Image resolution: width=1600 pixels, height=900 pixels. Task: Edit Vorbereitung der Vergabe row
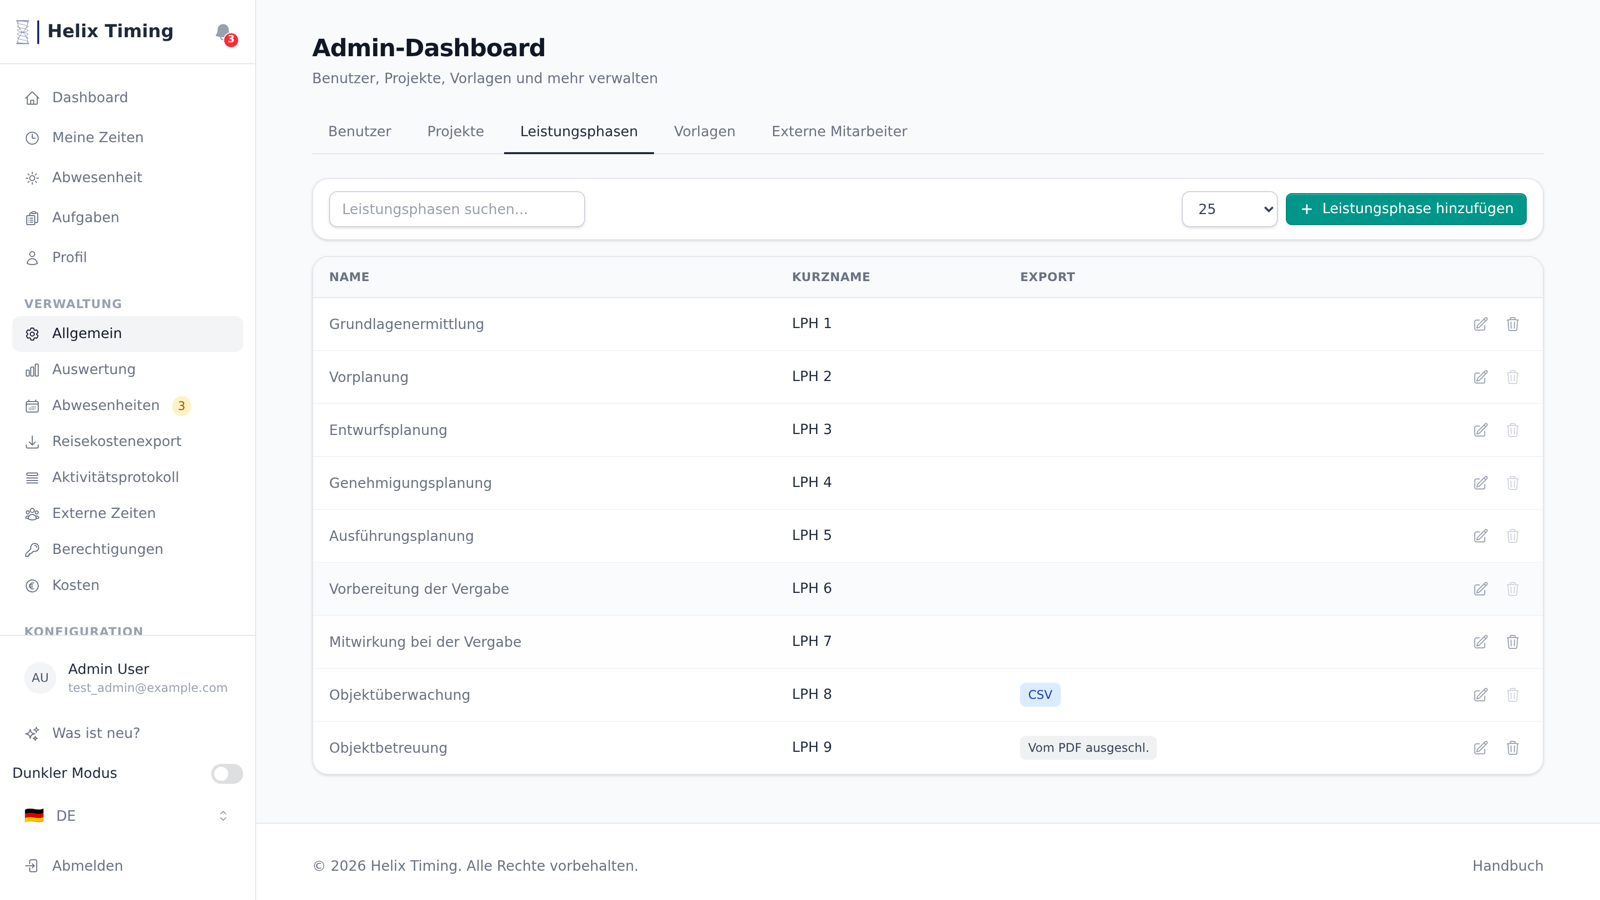pos(1480,589)
